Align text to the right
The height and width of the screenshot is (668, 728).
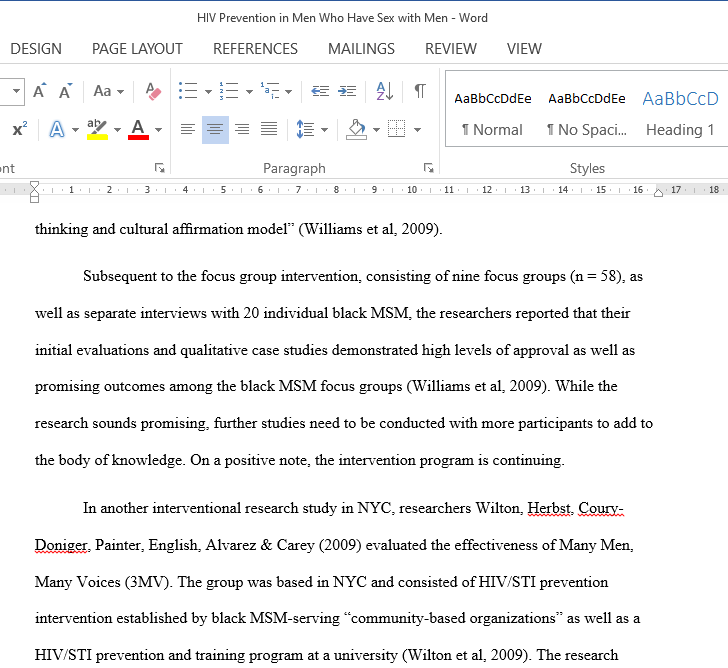coord(242,129)
